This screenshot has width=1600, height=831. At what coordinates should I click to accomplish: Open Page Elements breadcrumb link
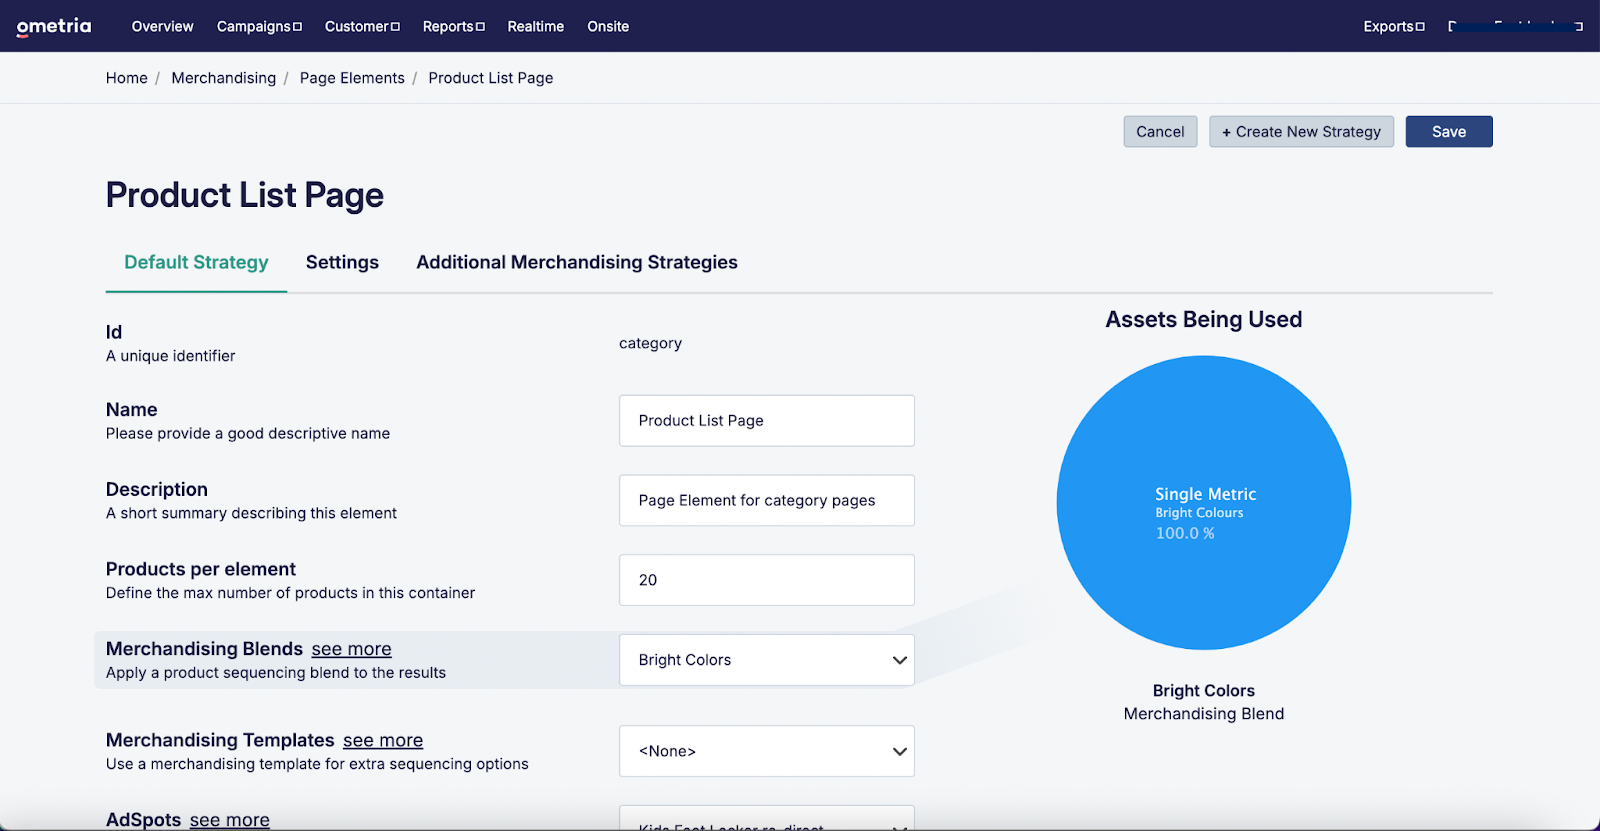[x=352, y=78]
